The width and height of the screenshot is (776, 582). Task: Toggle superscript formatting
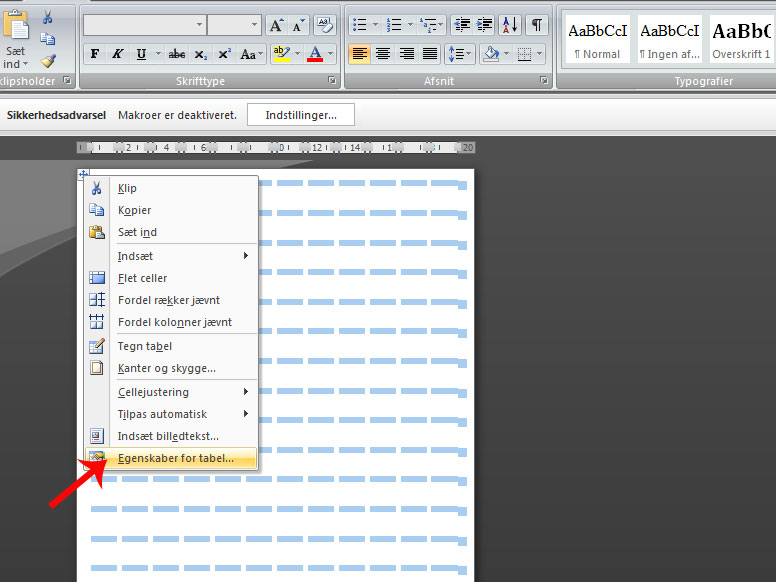click(224, 54)
